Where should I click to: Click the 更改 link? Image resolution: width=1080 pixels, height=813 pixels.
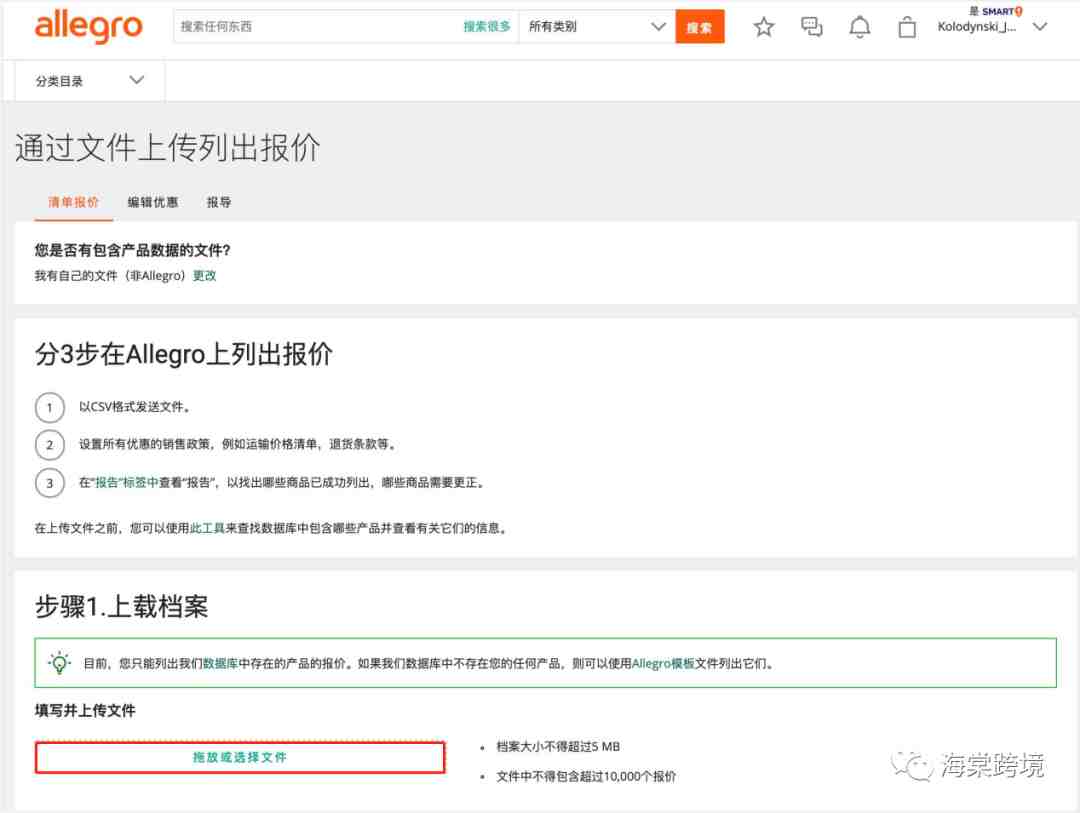205,276
